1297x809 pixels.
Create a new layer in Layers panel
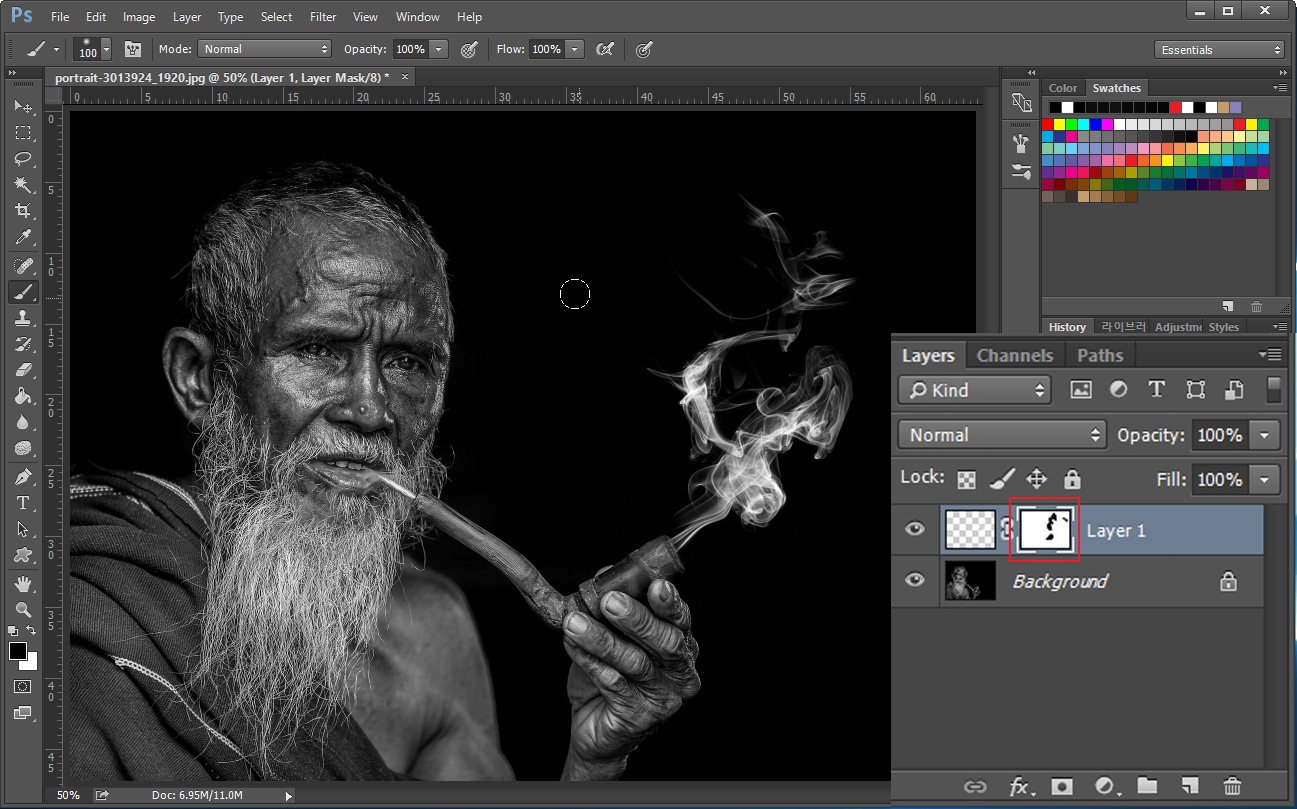point(1189,786)
